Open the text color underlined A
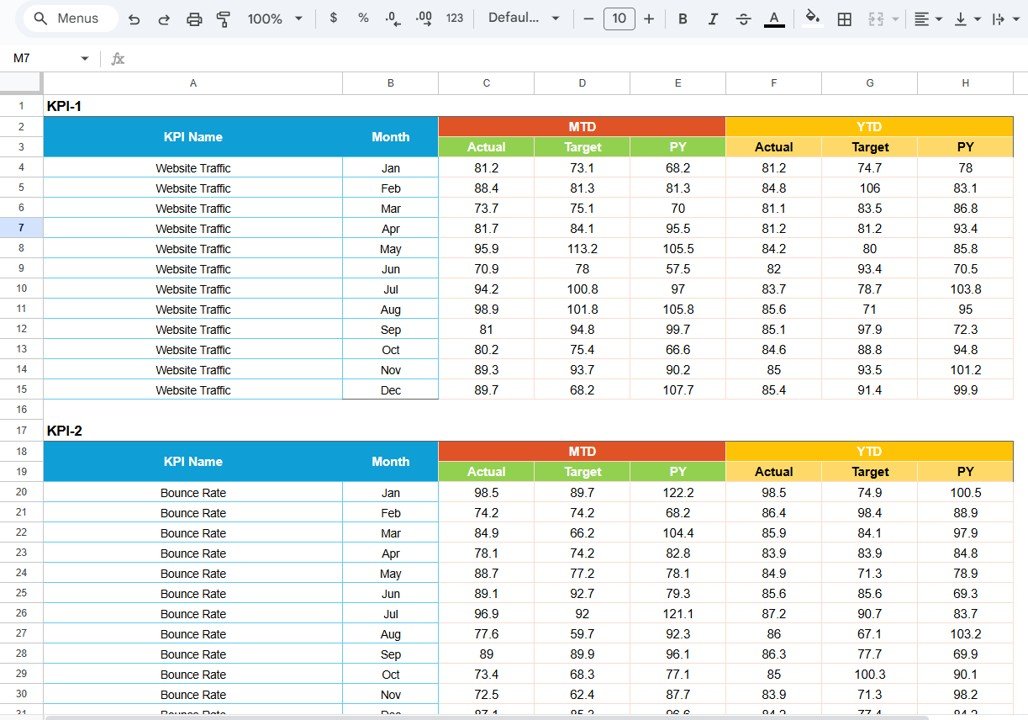This screenshot has height=720, width=1028. pos(774,19)
